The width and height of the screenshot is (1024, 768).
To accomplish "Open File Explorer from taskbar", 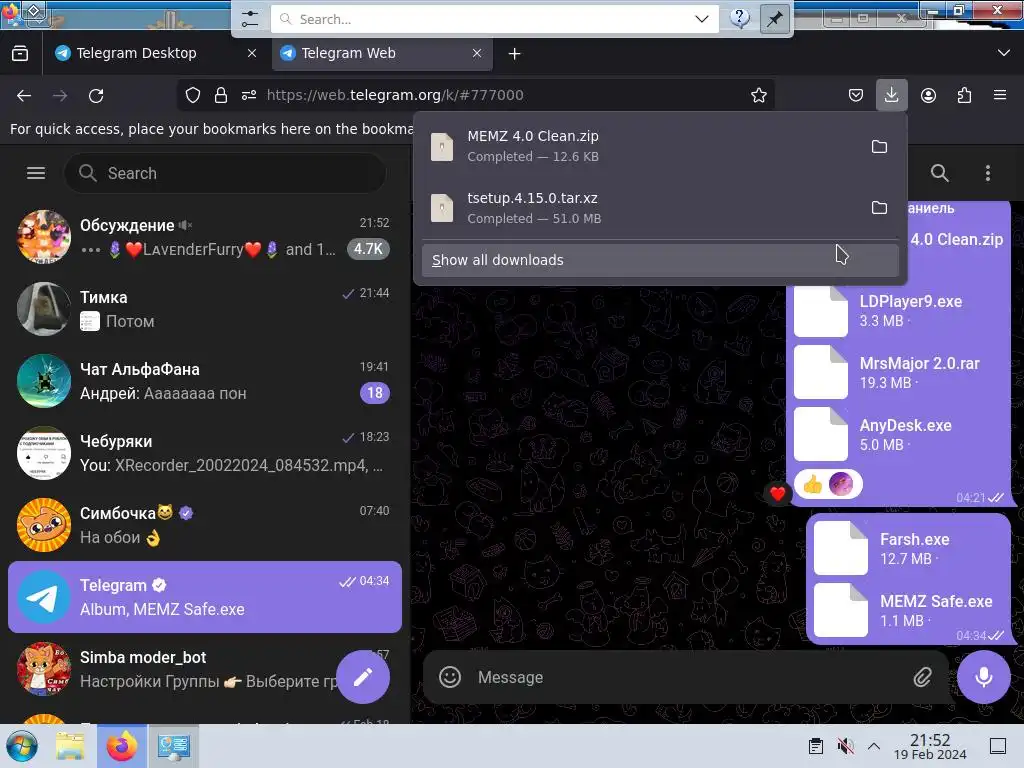I will (70, 746).
